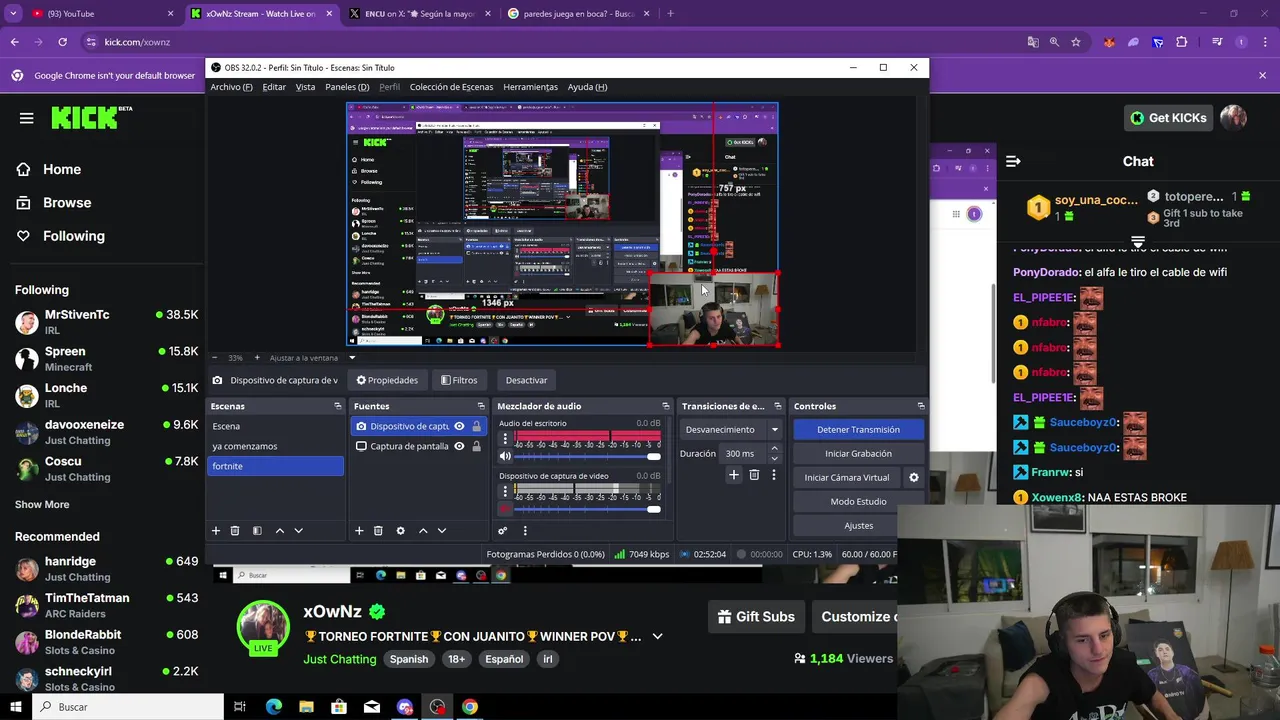Open OBS Ajustes settings
The height and width of the screenshot is (720, 1280).
click(x=858, y=526)
